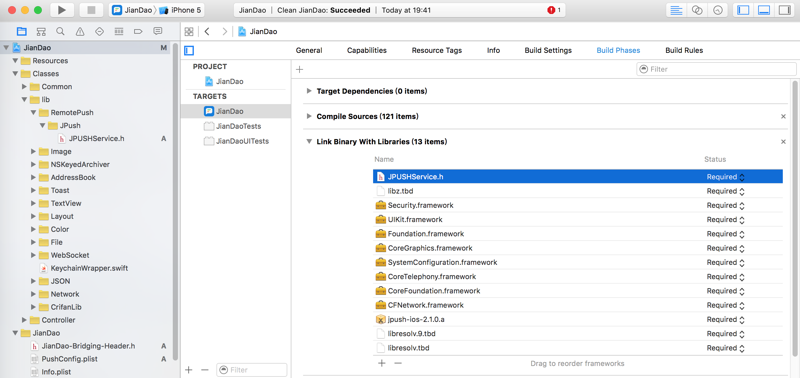Stop the running task in toolbar

[x=91, y=10]
